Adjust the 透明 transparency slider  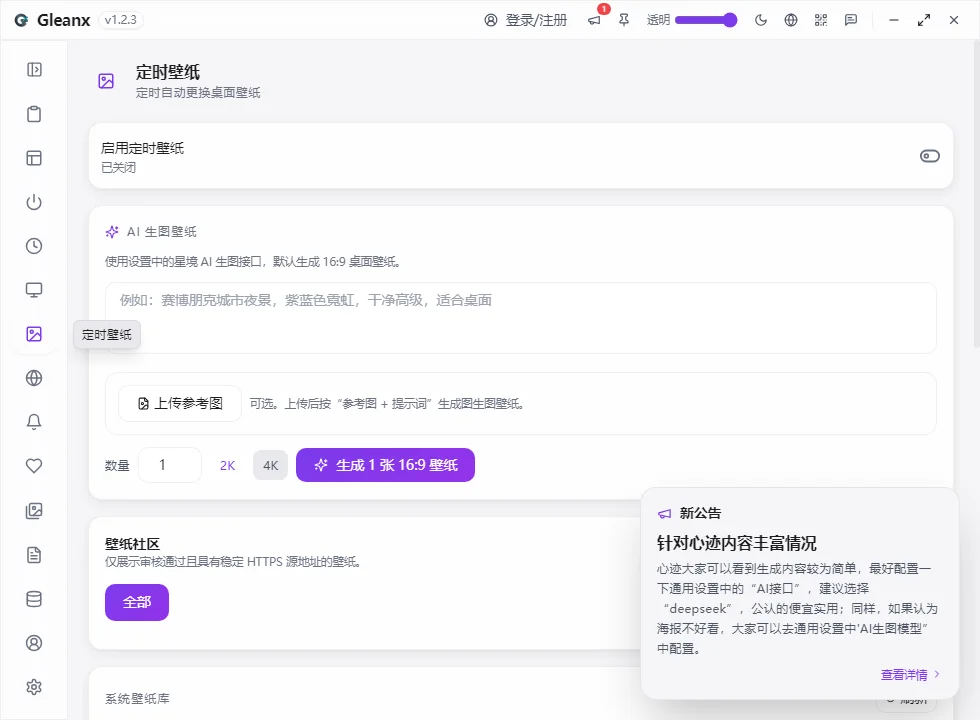click(x=706, y=20)
